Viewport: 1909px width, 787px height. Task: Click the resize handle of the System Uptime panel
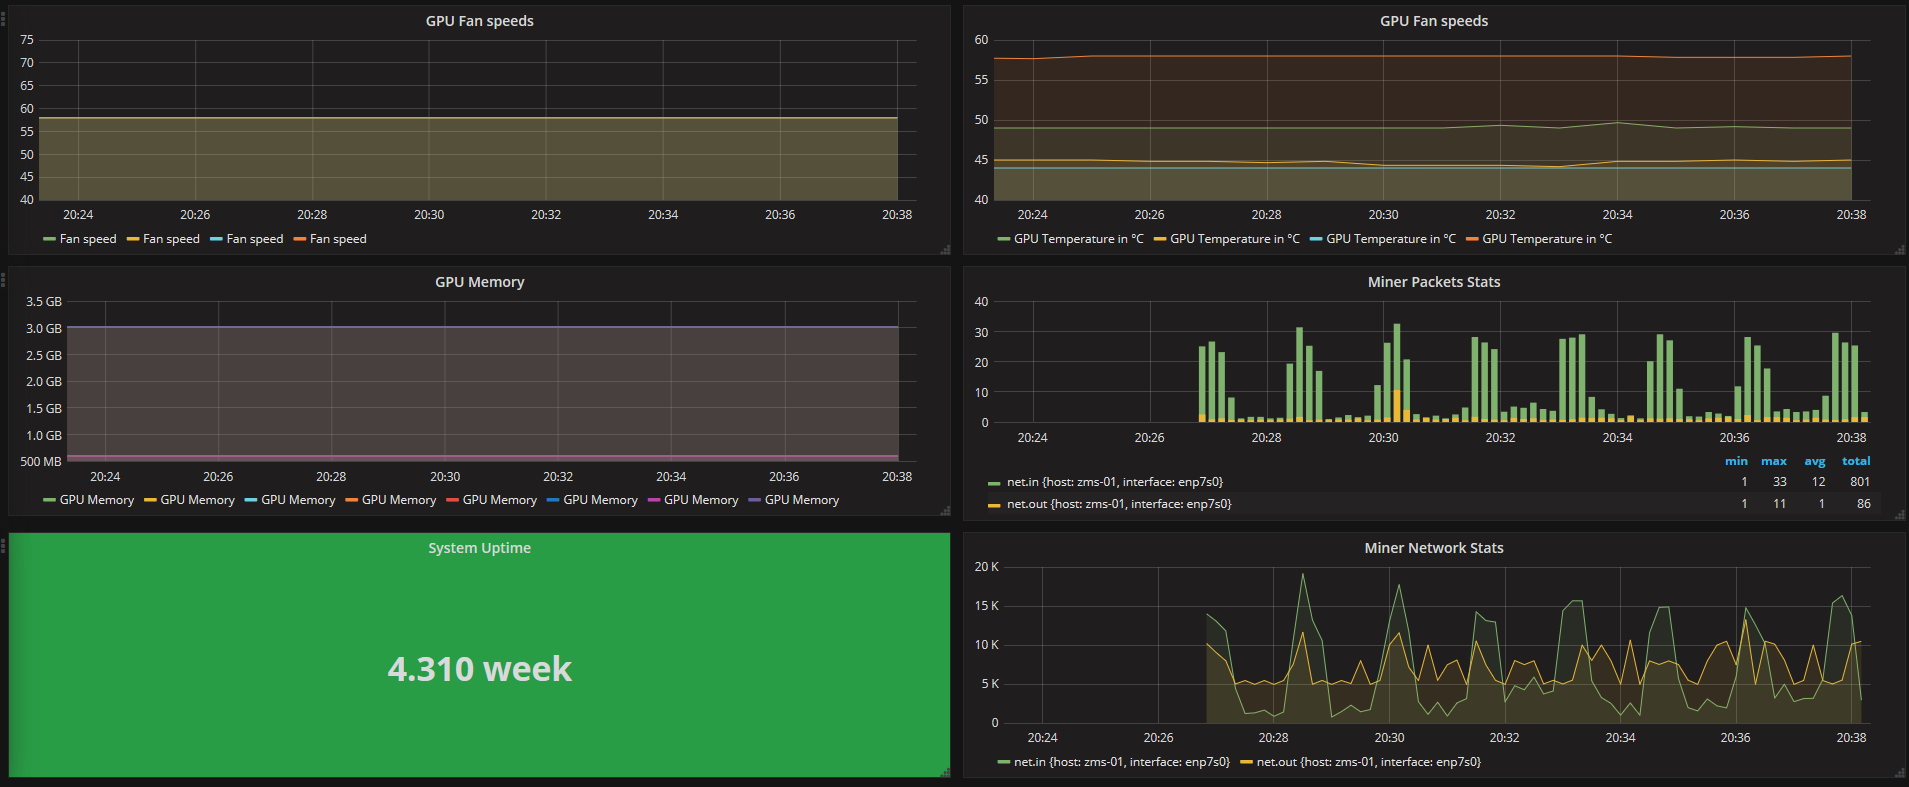coord(945,772)
